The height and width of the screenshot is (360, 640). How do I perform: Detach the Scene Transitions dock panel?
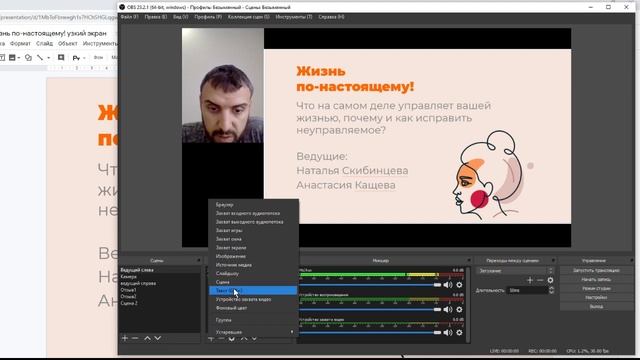click(553, 260)
